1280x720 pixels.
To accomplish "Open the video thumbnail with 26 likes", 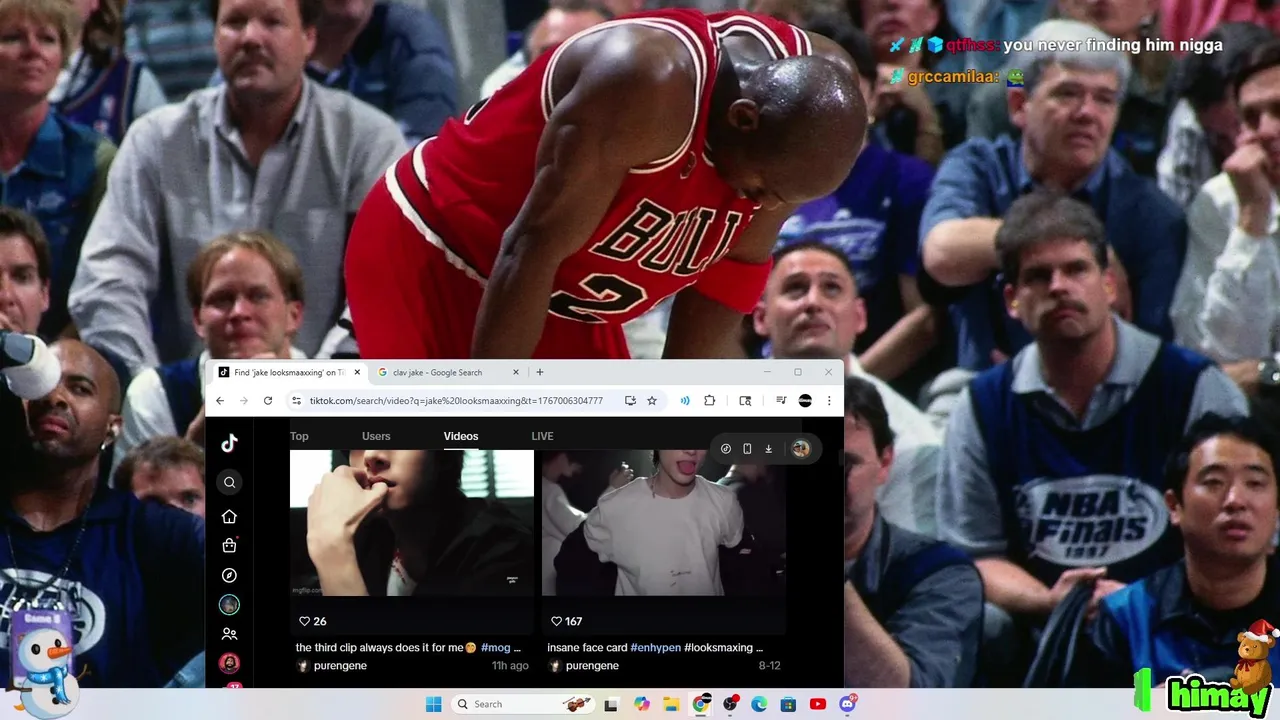I will [412, 523].
